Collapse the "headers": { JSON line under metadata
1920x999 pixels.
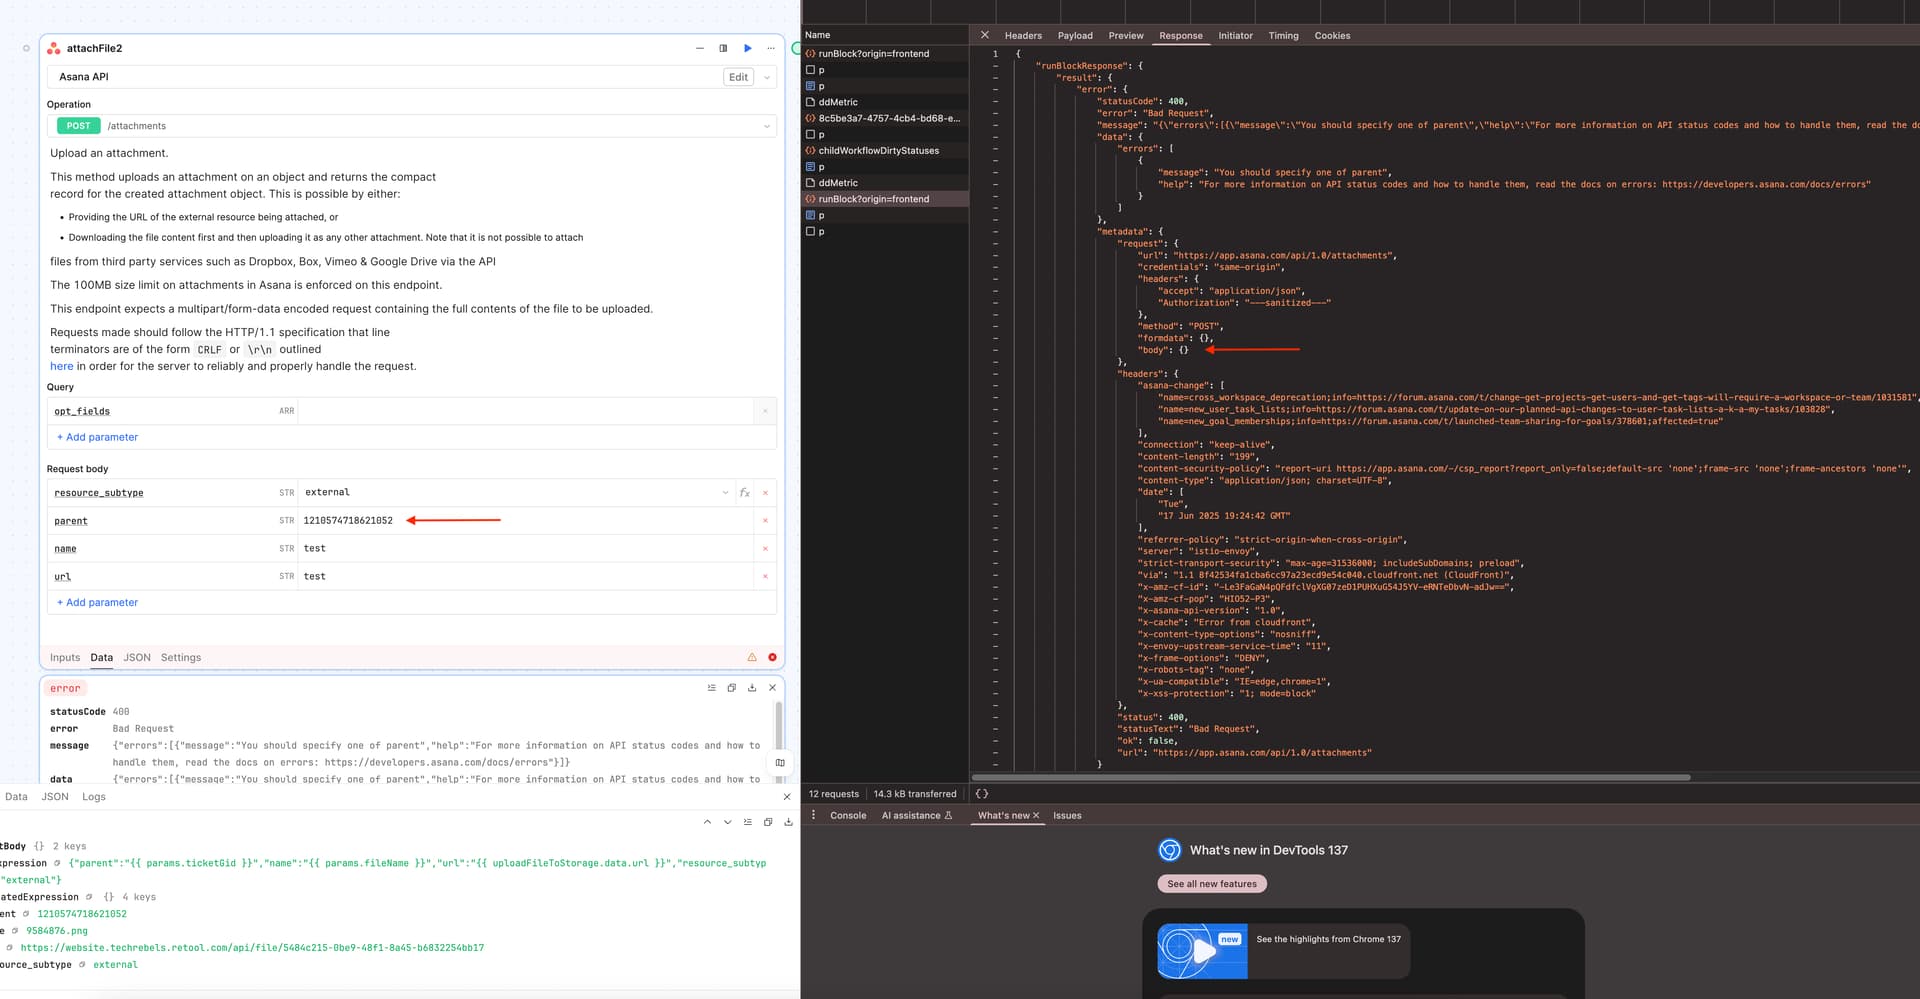(x=995, y=374)
